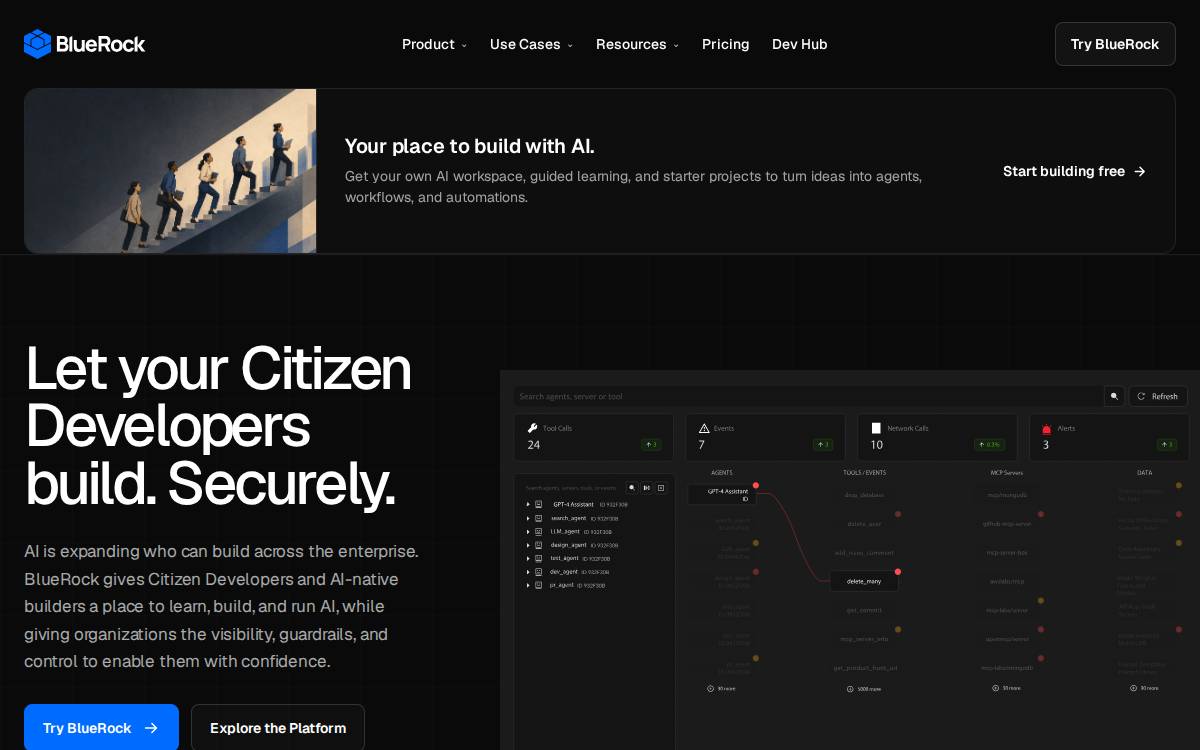Click the more link under Data column
Image resolution: width=1200 pixels, height=750 pixels.
coord(1144,688)
